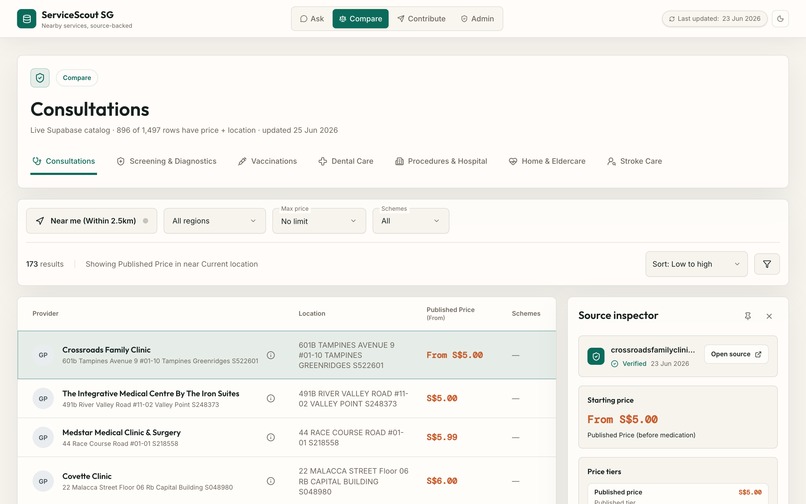Screen dimensions: 806x504
Task: Click the Open source button
Action: [736, 354]
